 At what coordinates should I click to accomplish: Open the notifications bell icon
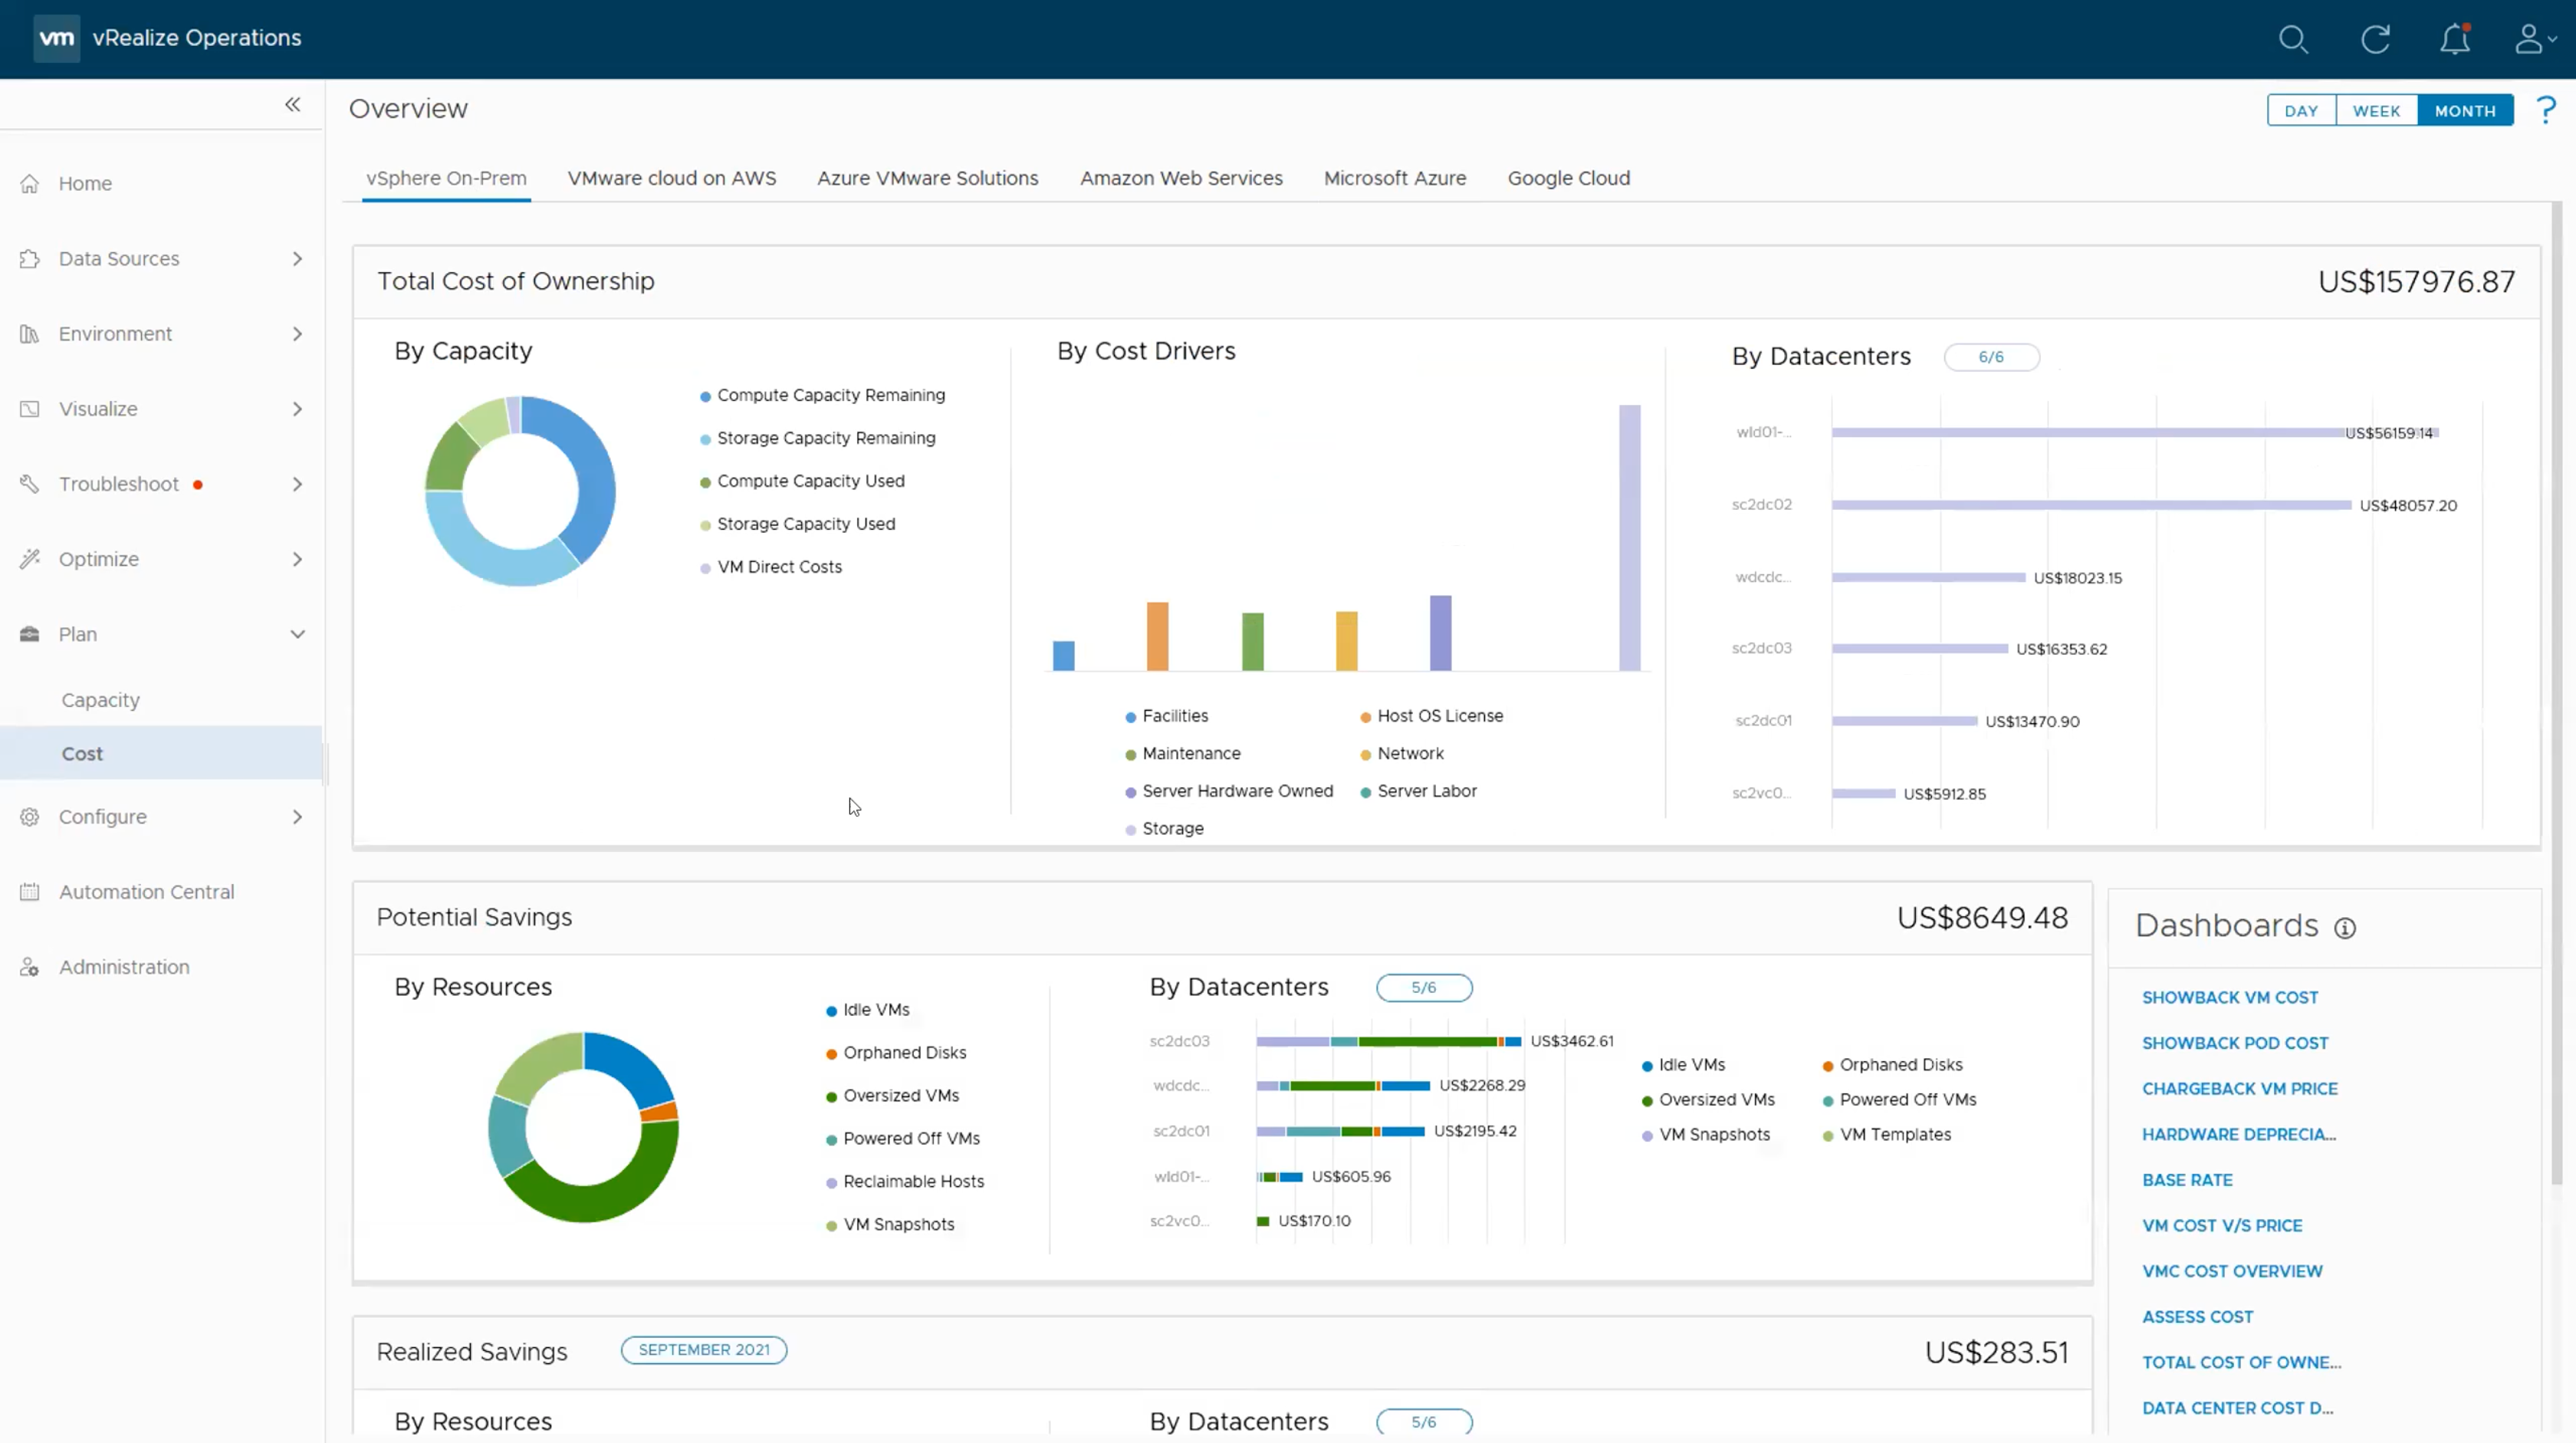coord(2455,39)
